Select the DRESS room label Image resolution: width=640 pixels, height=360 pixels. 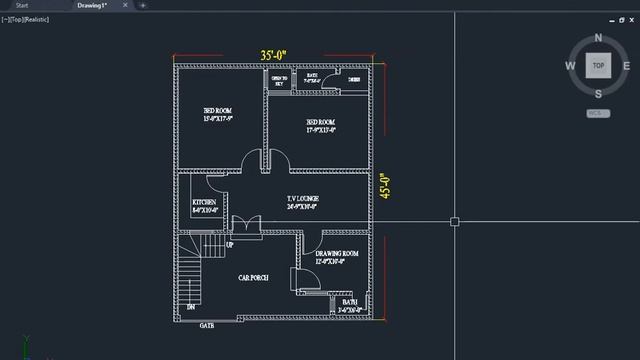(x=354, y=80)
